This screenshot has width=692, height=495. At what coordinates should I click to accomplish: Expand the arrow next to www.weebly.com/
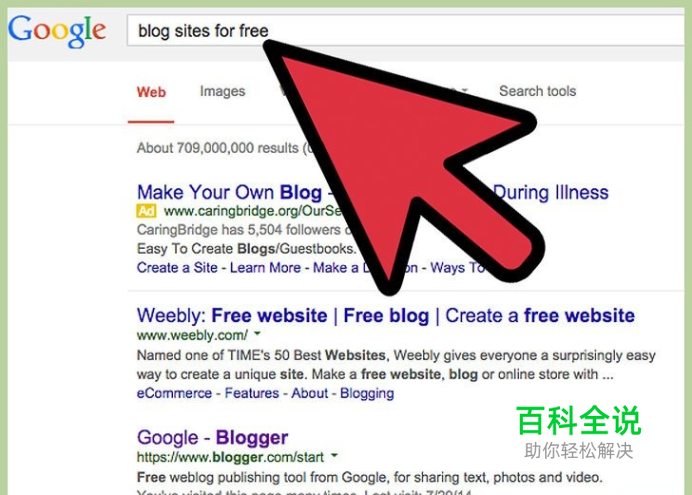click(x=257, y=334)
